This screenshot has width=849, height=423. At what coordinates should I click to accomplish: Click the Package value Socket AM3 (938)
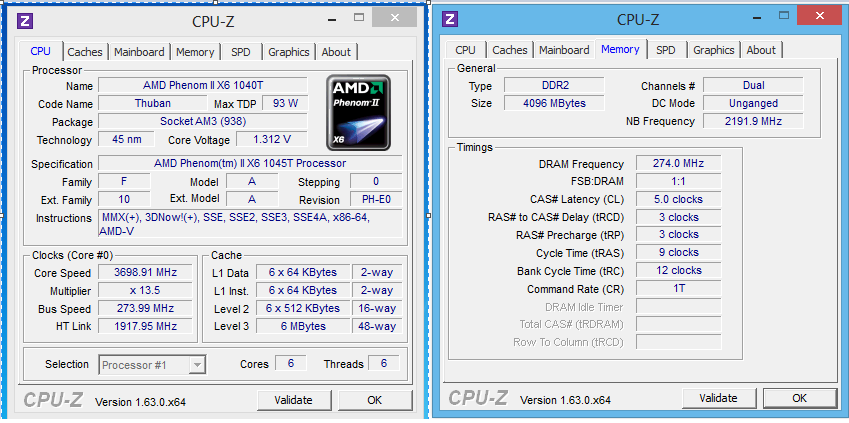coord(203,121)
